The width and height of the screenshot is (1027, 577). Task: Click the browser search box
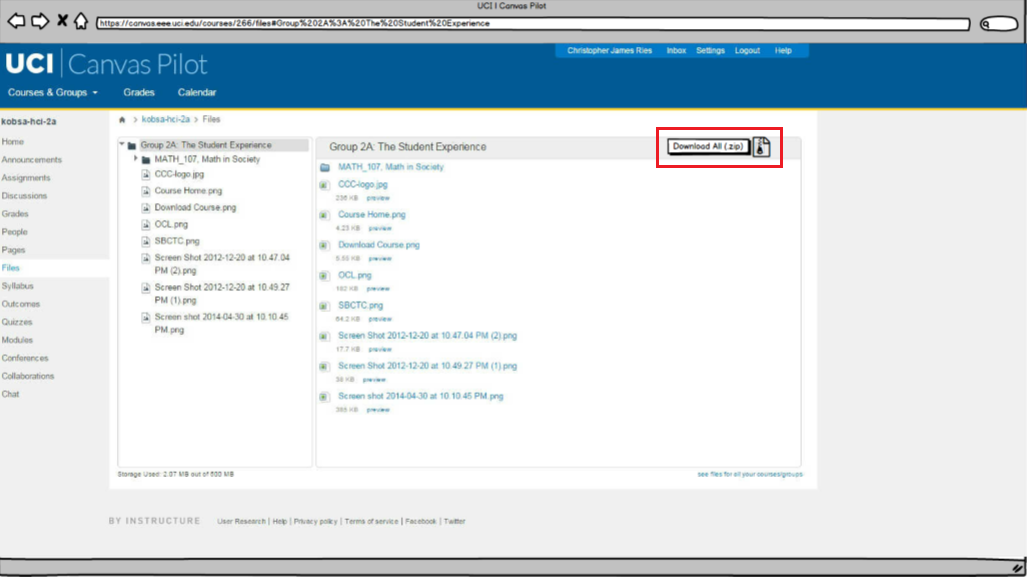point(998,23)
